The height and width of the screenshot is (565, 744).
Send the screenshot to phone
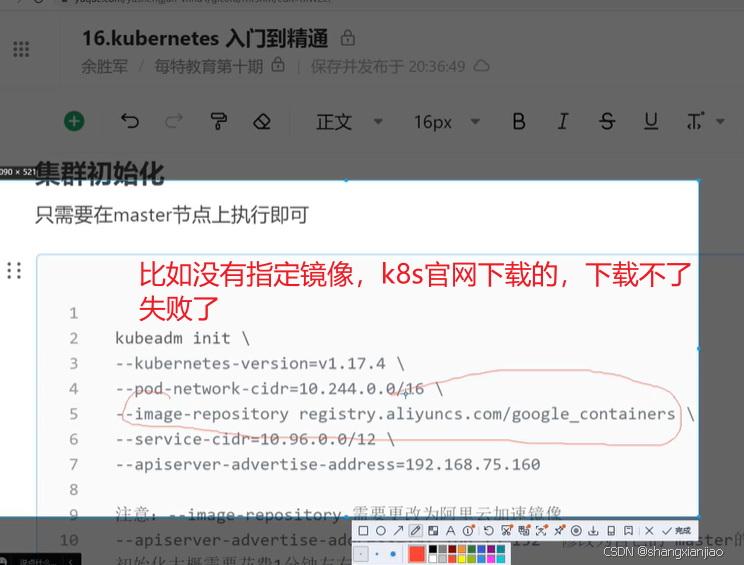(x=611, y=530)
